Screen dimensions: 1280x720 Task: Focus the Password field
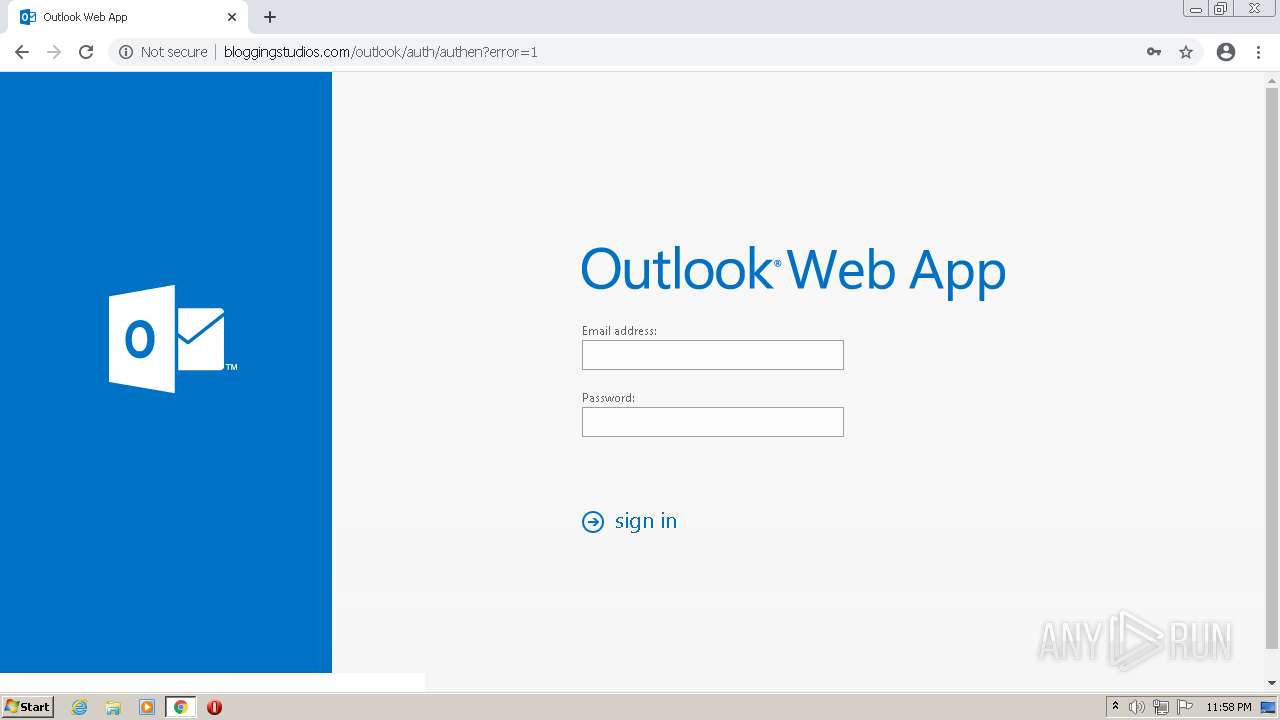tap(713, 422)
